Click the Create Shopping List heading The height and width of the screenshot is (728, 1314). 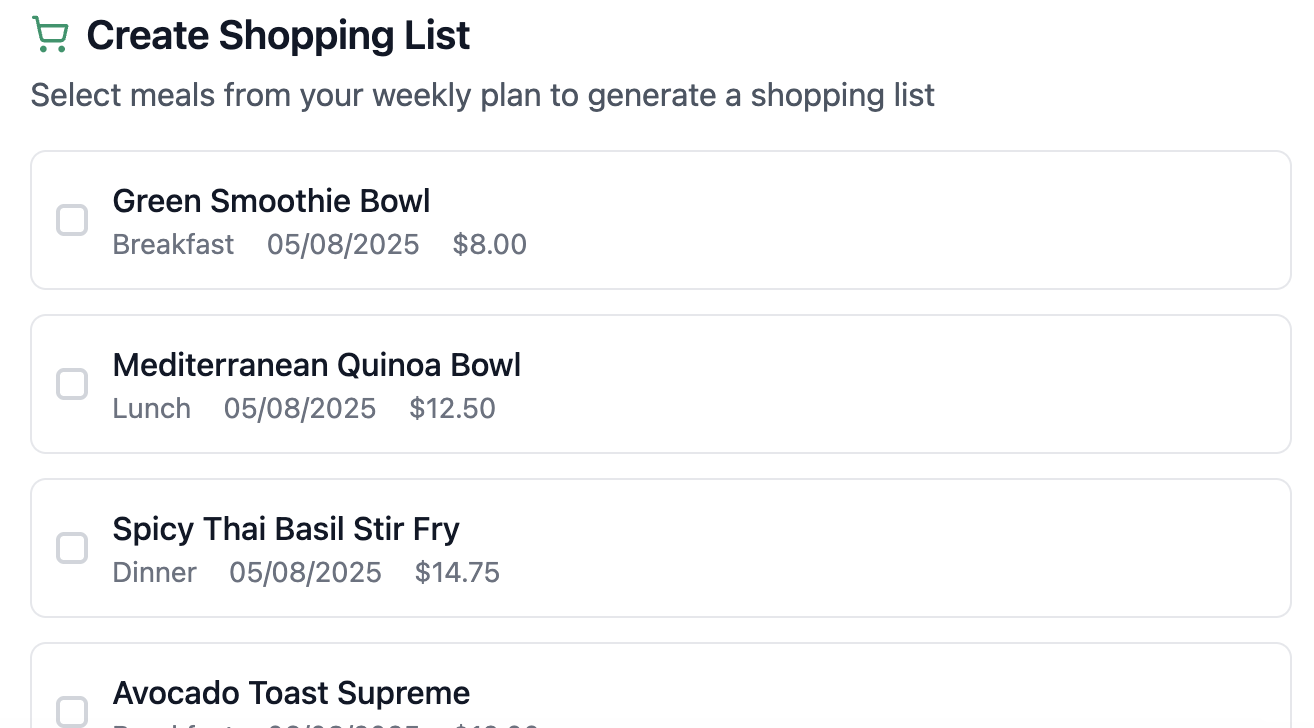tap(278, 36)
